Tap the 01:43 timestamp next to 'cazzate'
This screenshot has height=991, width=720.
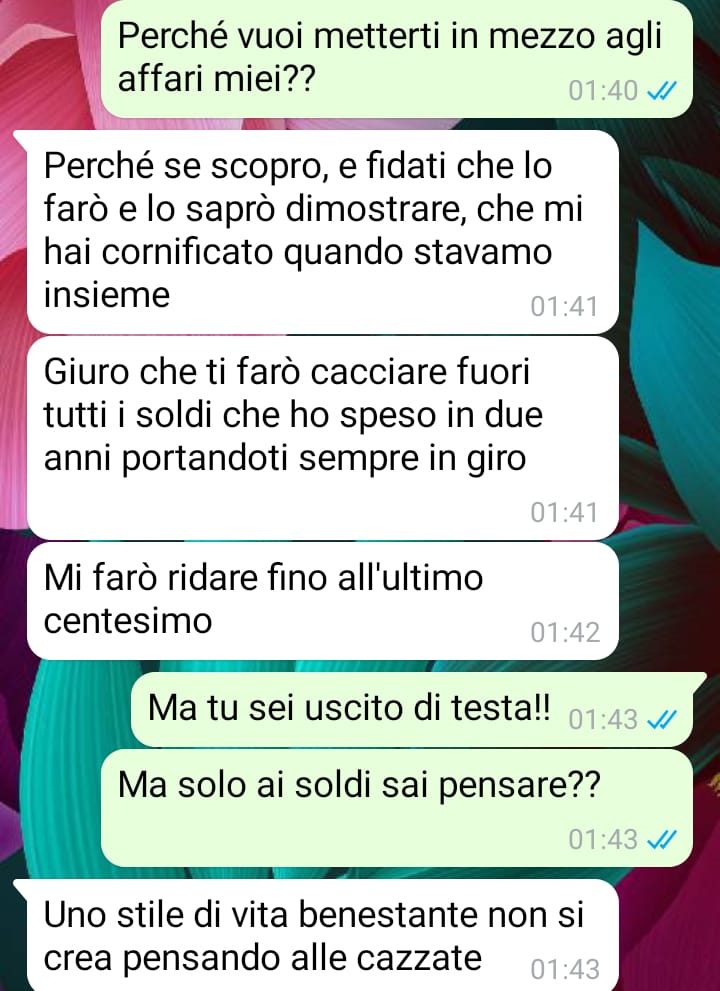click(x=564, y=970)
